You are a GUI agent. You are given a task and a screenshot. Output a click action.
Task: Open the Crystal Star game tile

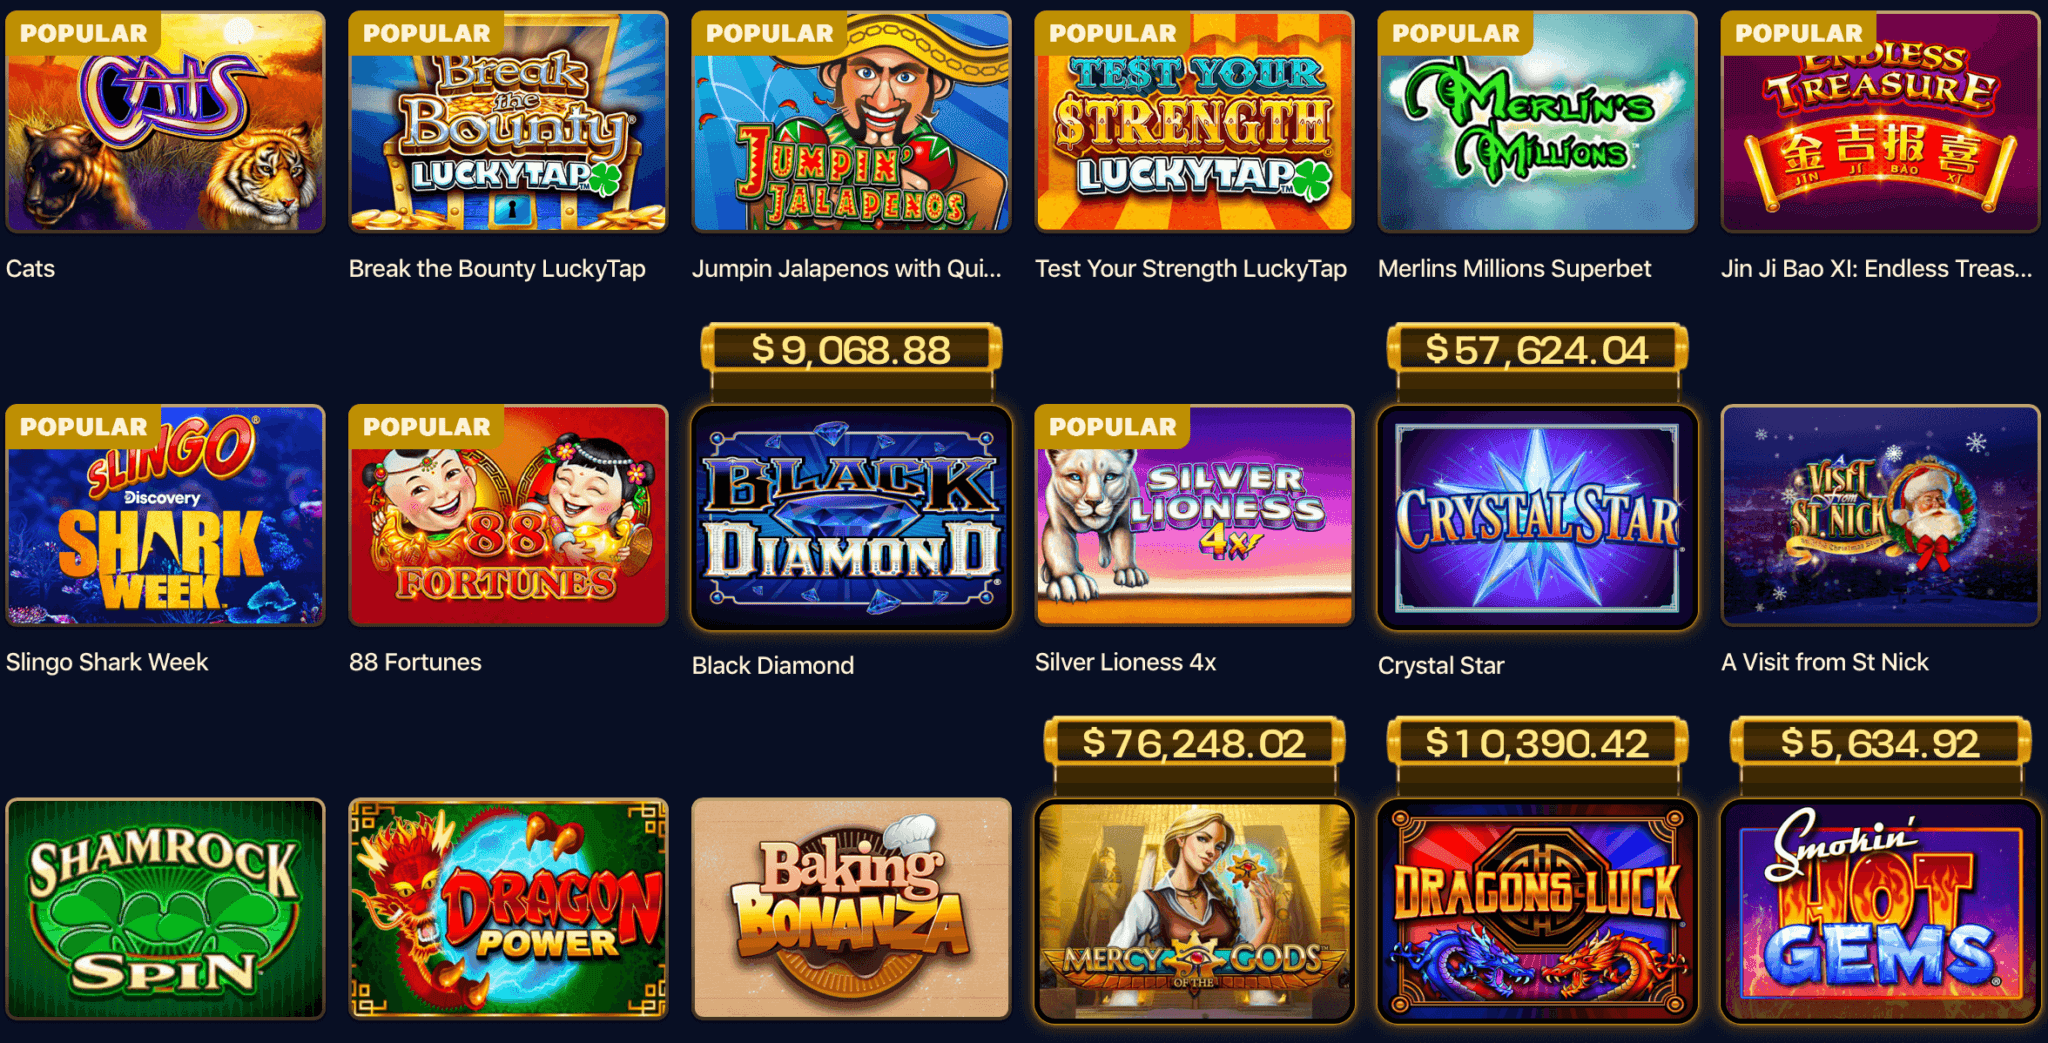coord(1537,518)
